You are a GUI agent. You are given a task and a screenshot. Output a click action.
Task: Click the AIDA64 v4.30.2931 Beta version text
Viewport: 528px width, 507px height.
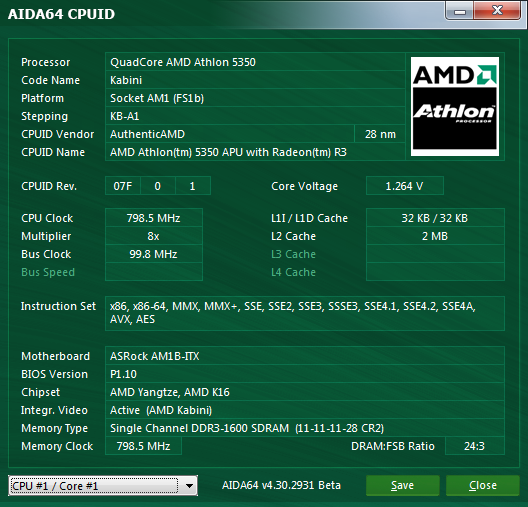click(281, 485)
